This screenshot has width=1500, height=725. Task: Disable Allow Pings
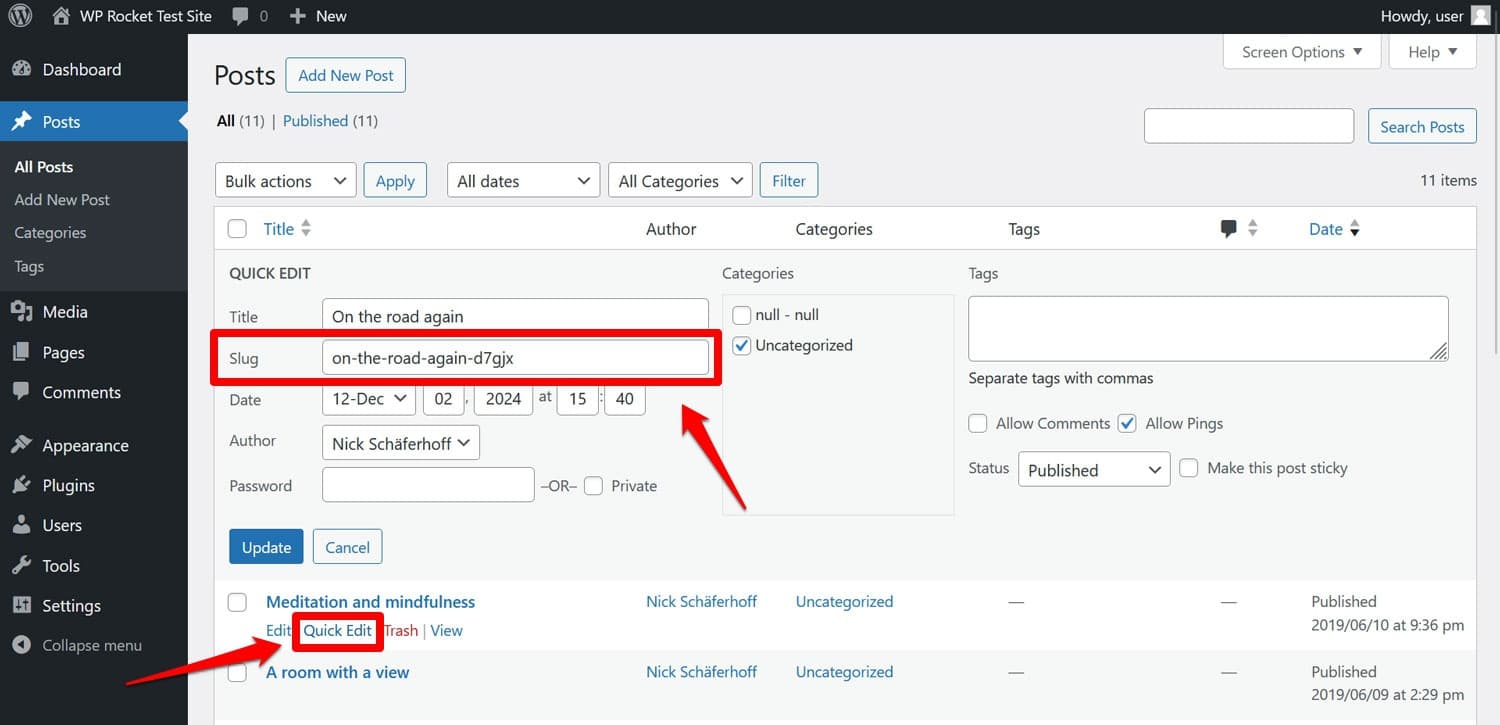tap(1127, 423)
